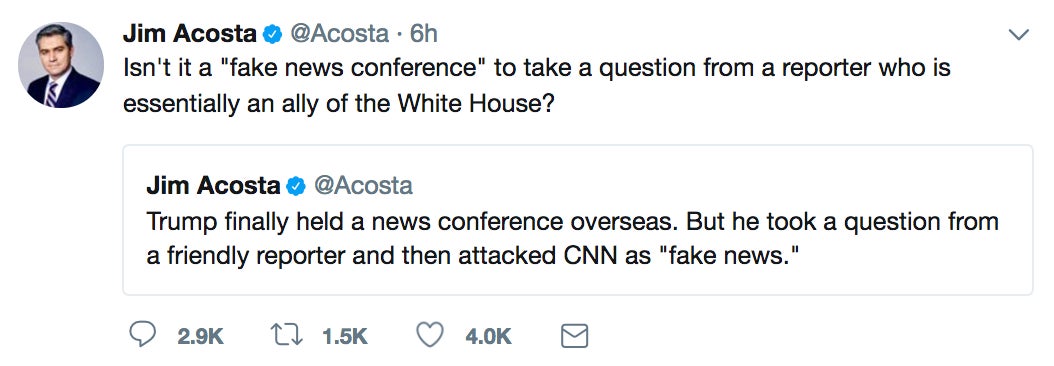Image resolution: width=1054 pixels, height=366 pixels.
Task: Retweet using the retweet arrows icon
Action: click(287, 335)
